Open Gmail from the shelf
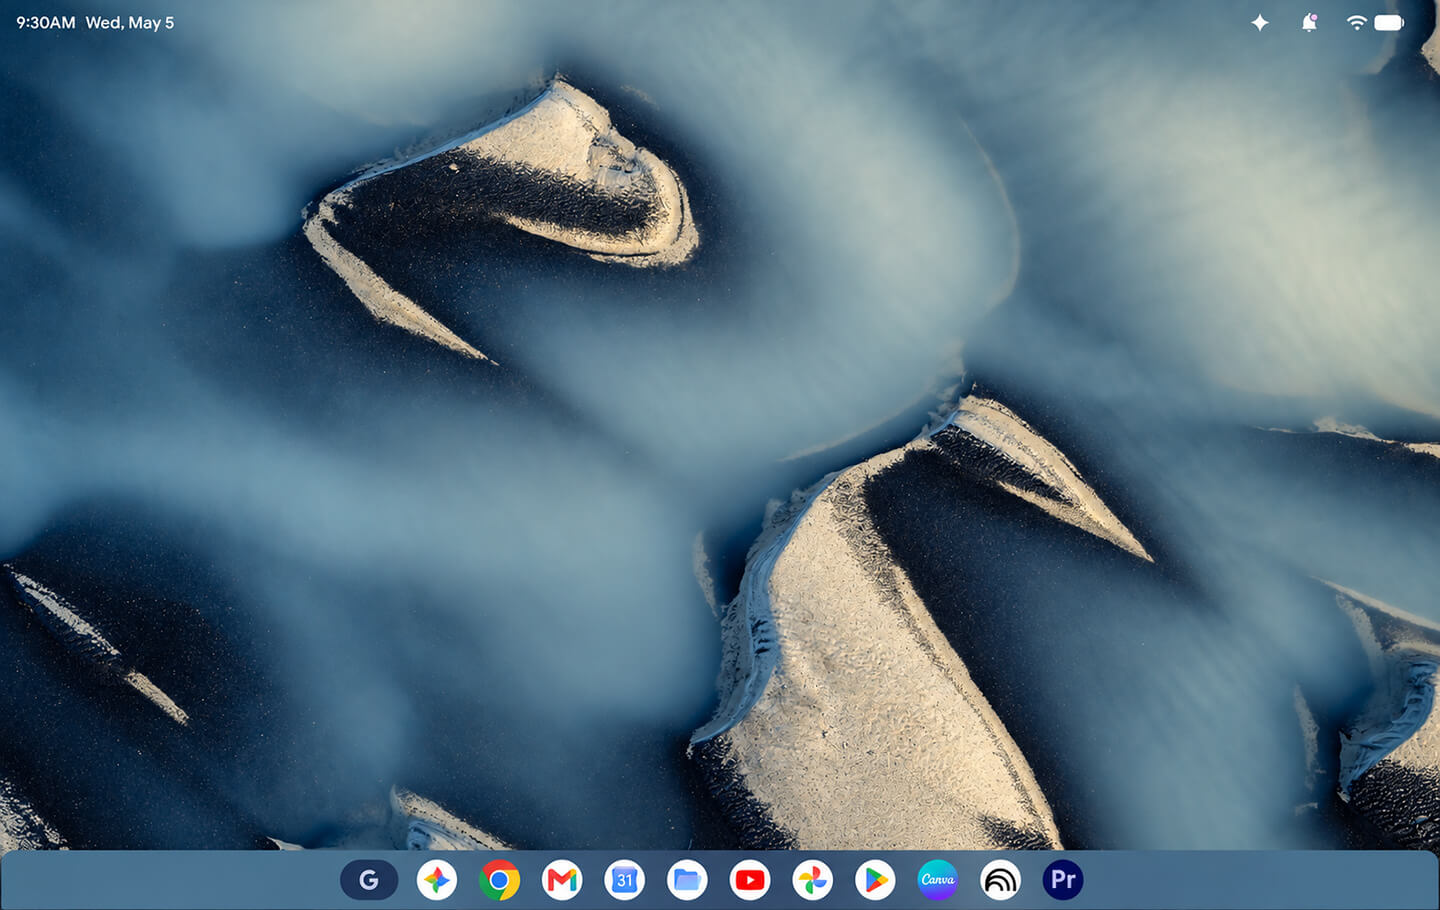Viewport: 1440px width, 910px height. (x=562, y=880)
